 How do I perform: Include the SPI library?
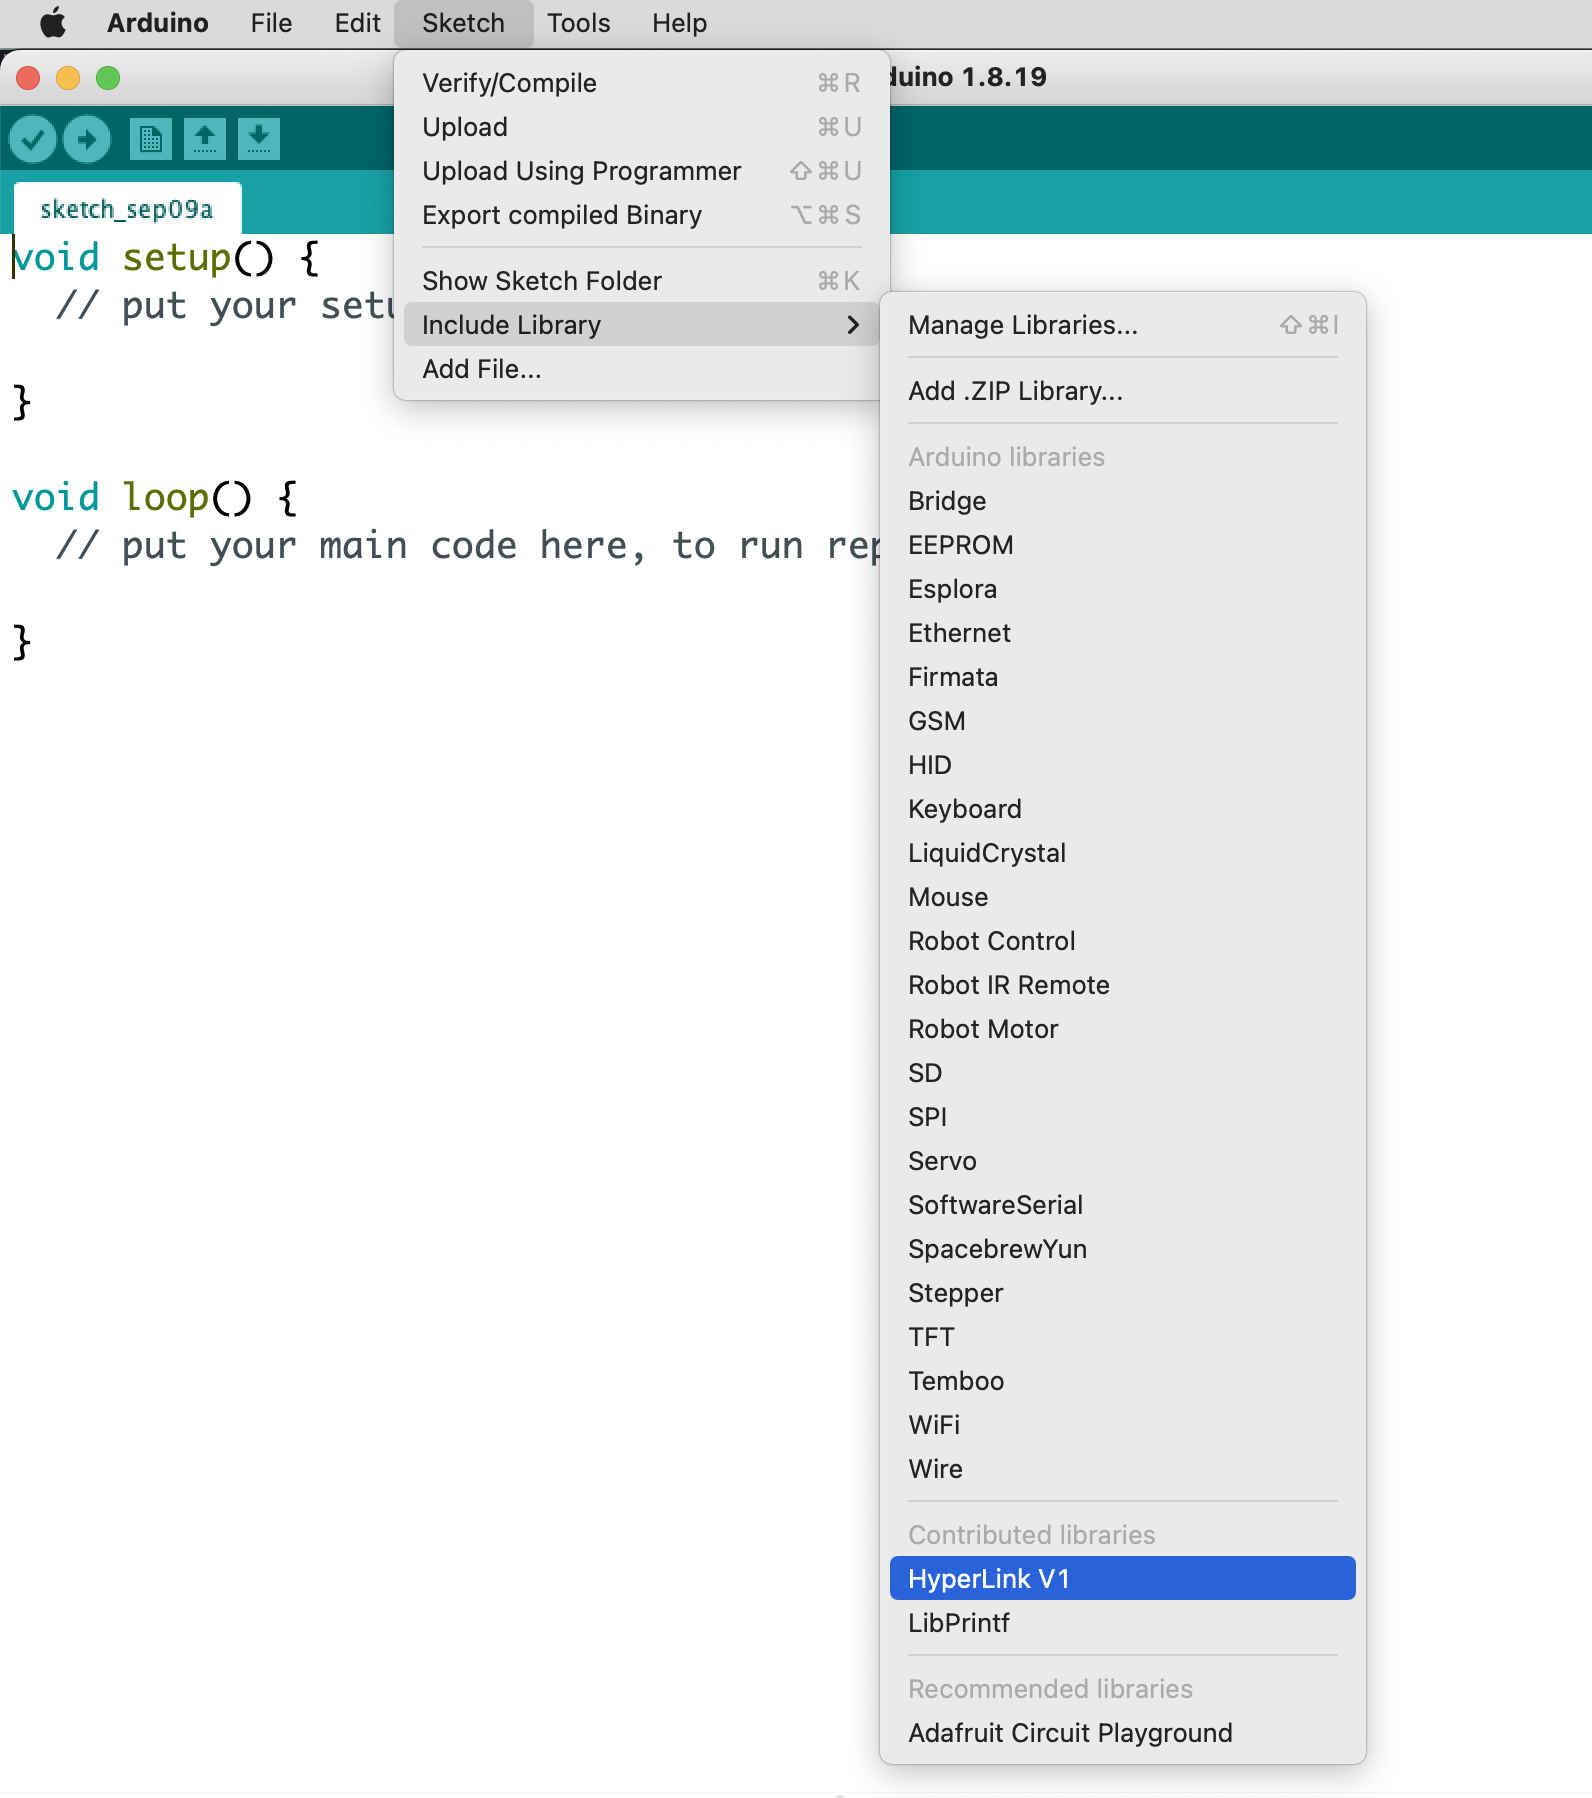pos(1123,1117)
